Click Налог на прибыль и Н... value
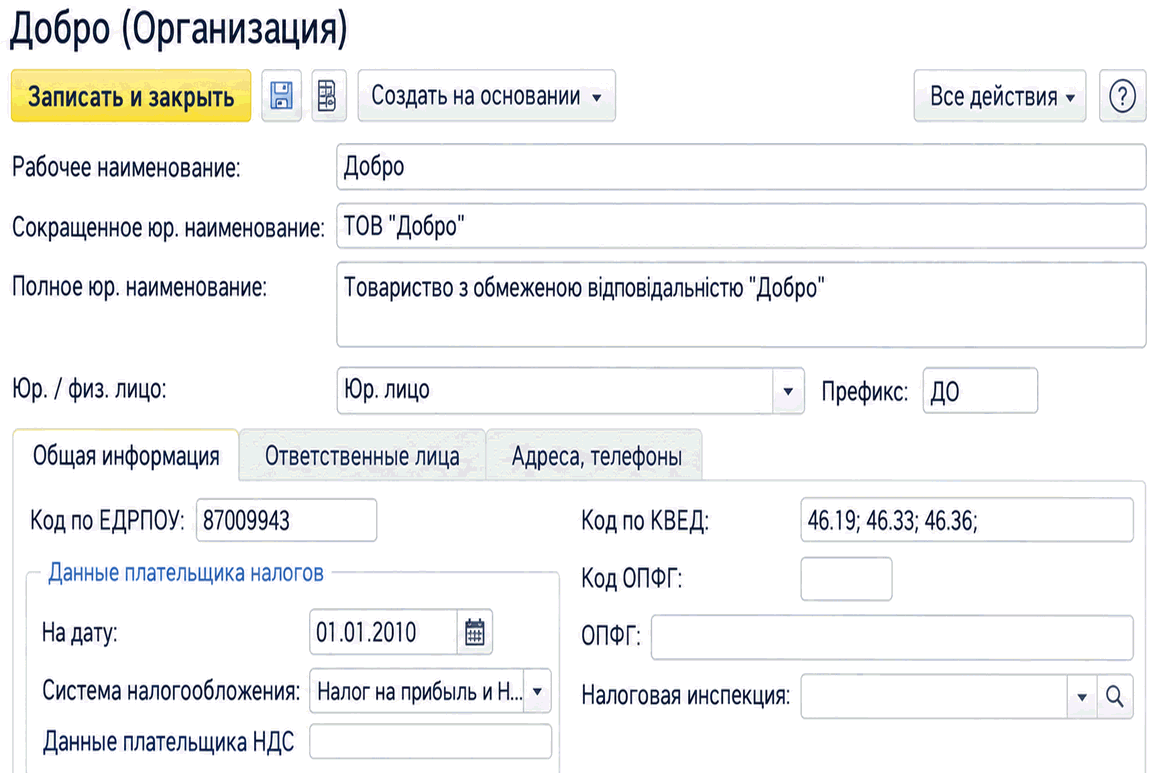The height and width of the screenshot is (773, 1159). (419, 692)
